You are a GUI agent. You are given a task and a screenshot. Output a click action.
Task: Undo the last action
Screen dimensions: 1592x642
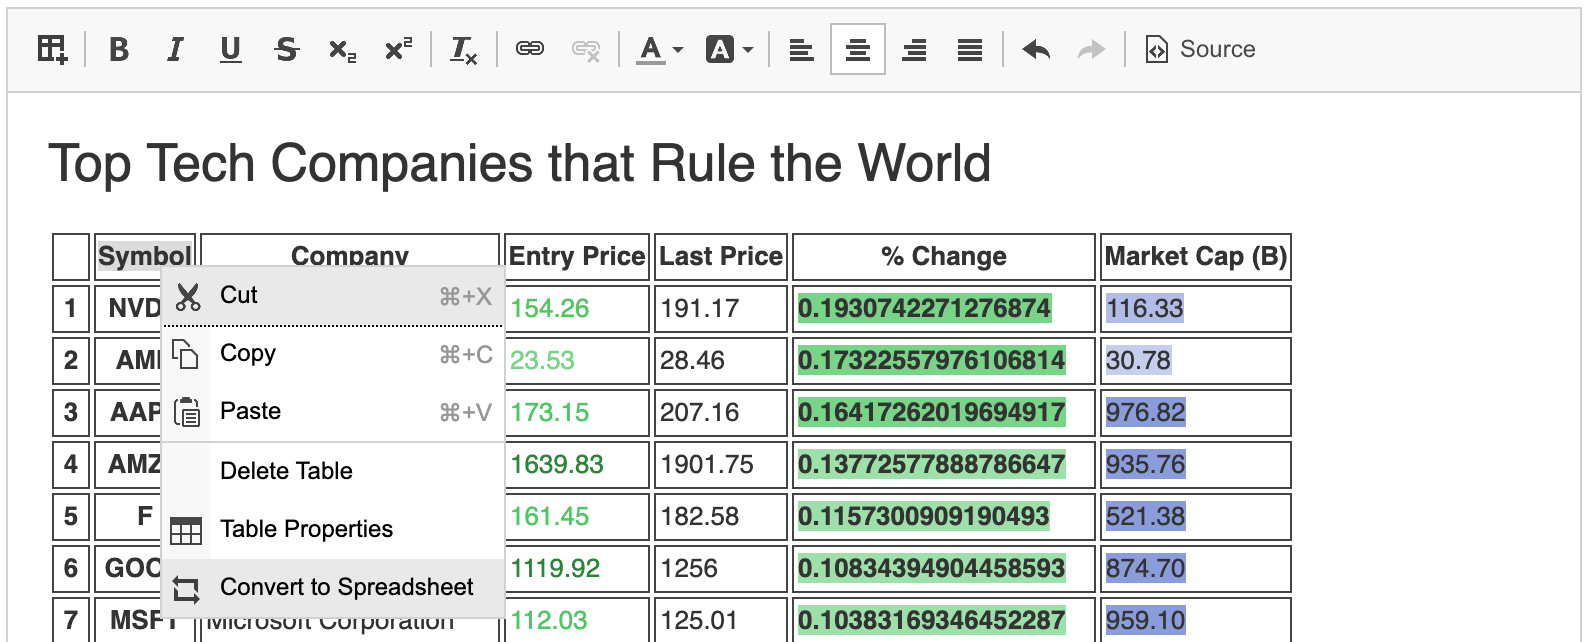coord(1036,49)
